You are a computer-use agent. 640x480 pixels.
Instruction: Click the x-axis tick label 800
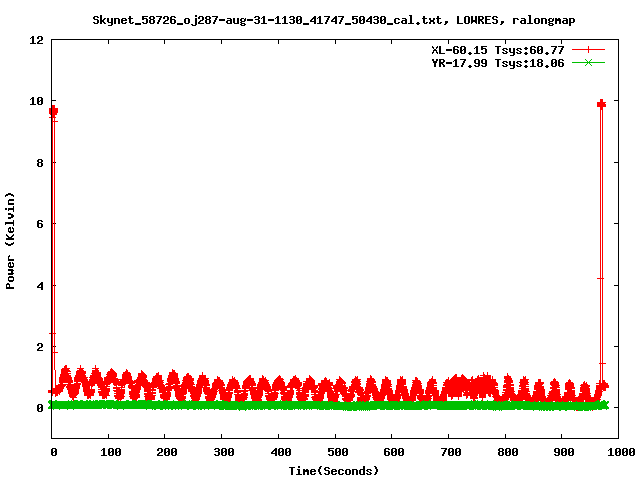[507, 452]
